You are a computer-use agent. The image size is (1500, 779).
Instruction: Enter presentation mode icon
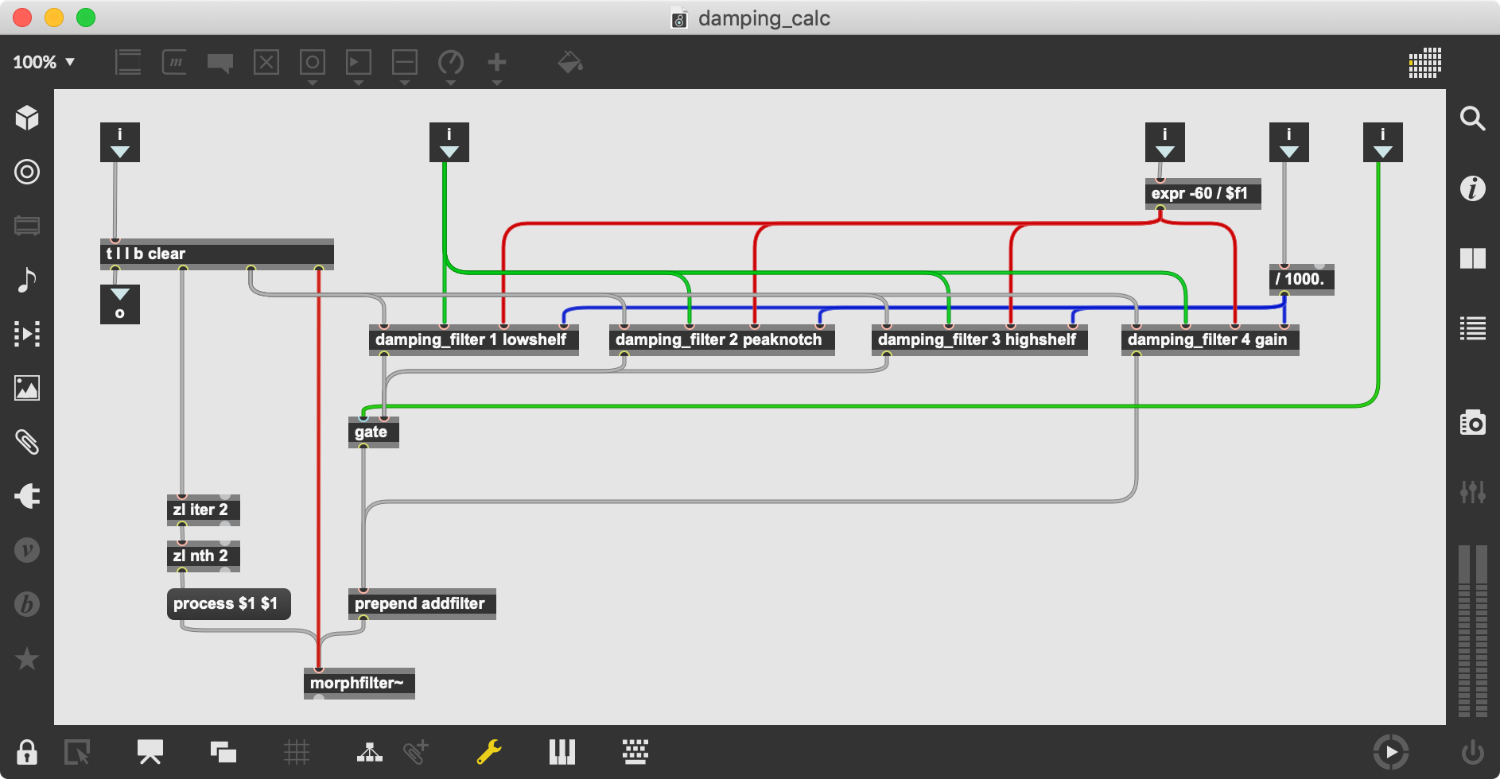(x=150, y=752)
